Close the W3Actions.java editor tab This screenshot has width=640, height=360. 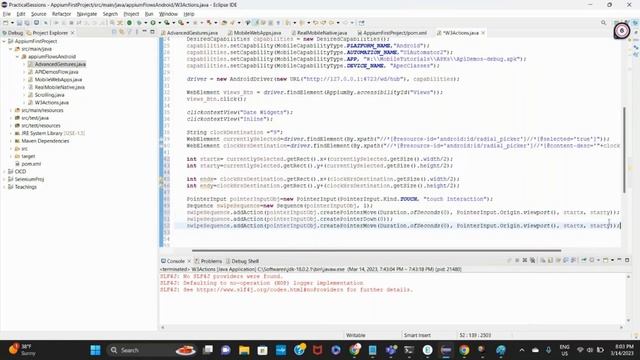point(483,33)
